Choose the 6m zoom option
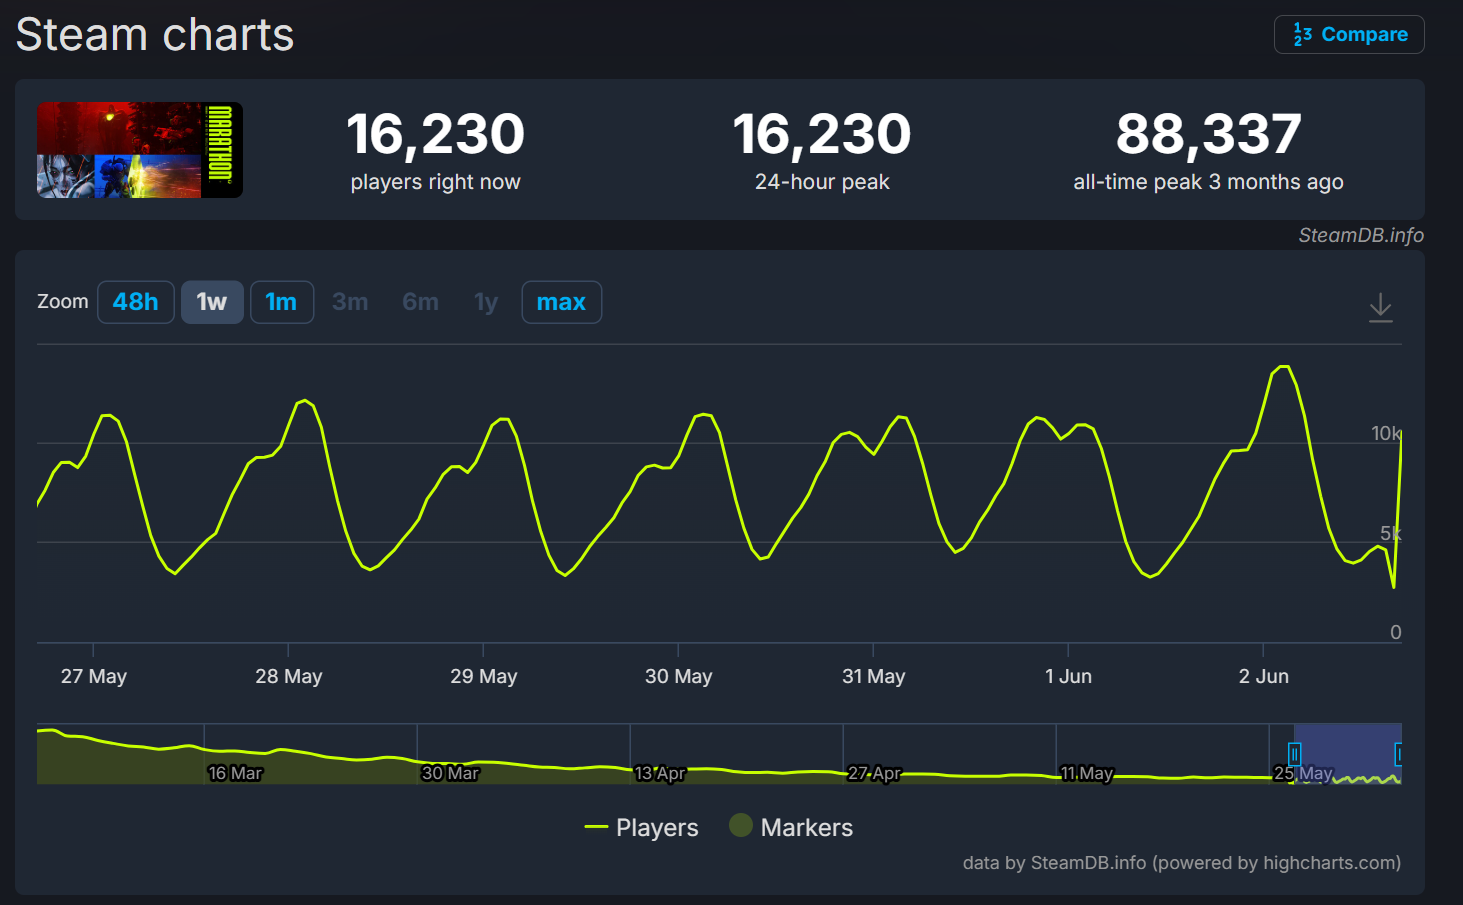 pyautogui.click(x=420, y=302)
